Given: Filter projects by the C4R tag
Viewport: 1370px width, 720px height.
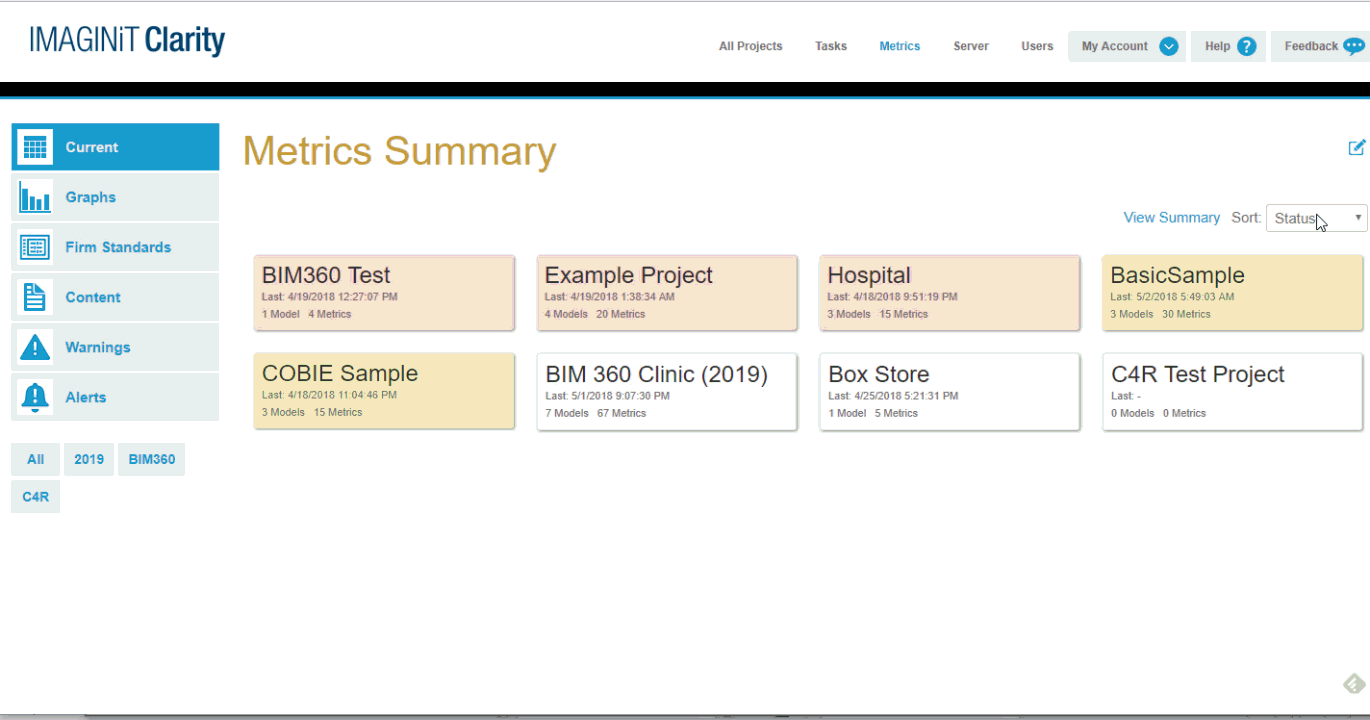Looking at the screenshot, I should pyautogui.click(x=36, y=496).
